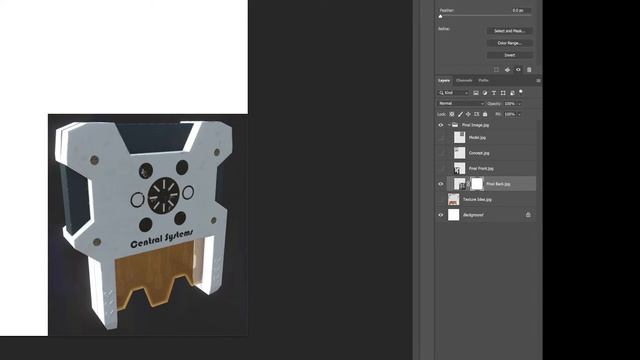Viewport: 640px width, 360px height.
Task: Select the Model.jpg layer name
Action: [477, 138]
